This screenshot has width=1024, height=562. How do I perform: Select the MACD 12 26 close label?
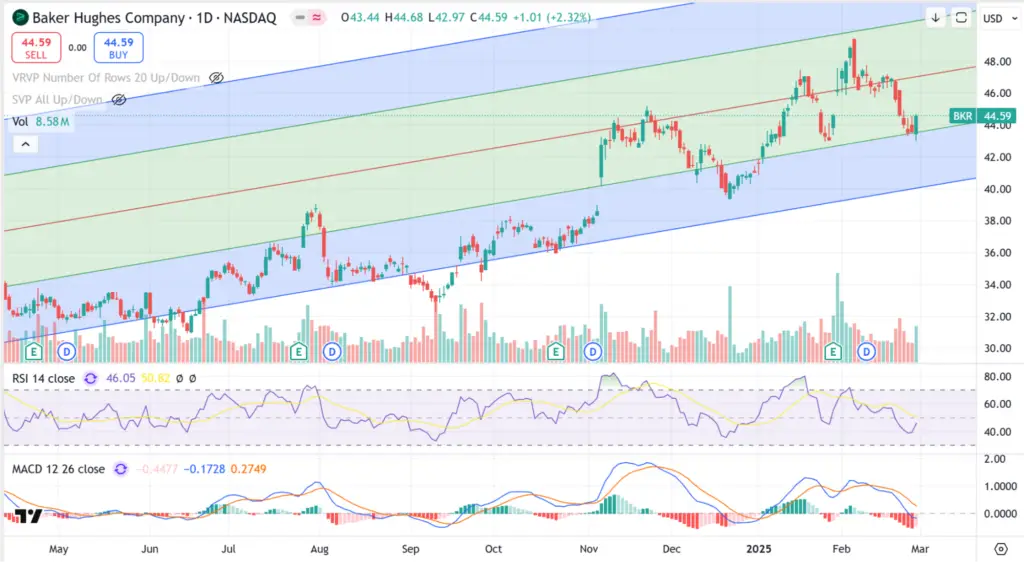click(x=58, y=469)
